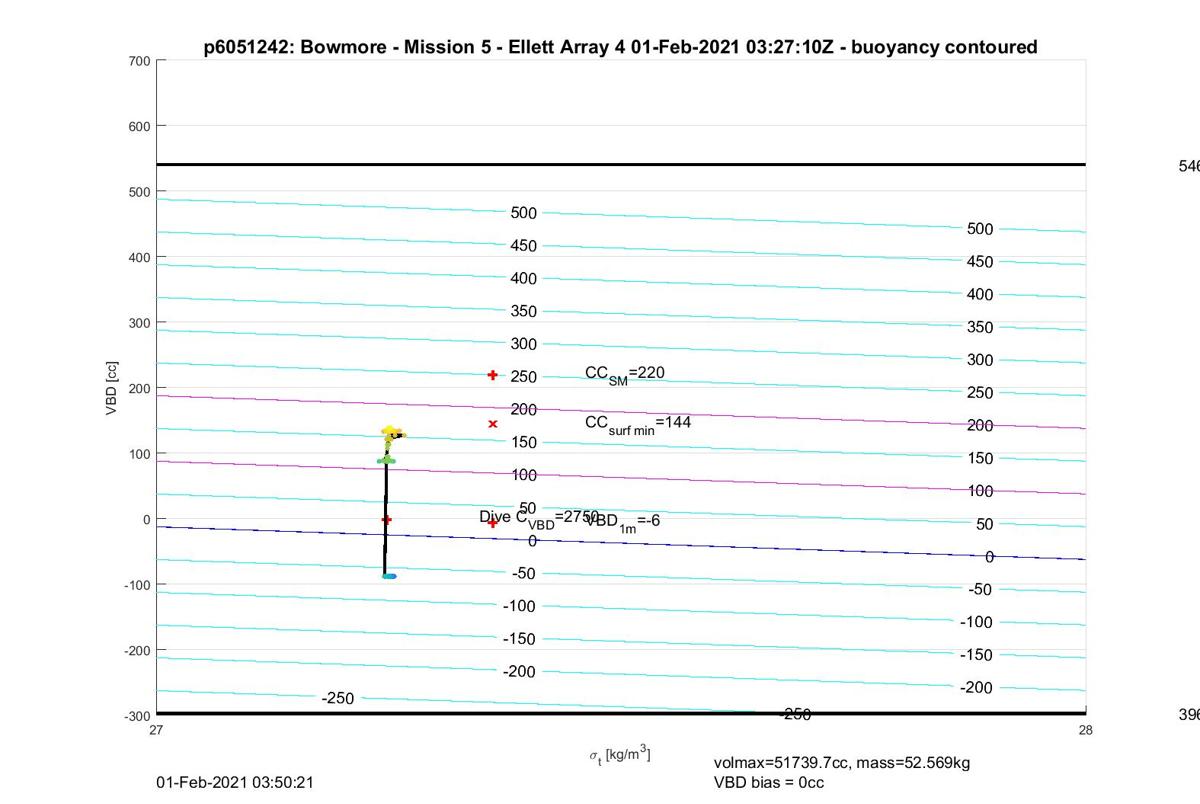This screenshot has width=1200, height=804.
Task: Select the σt [kg/m³] x-axis label
Action: tap(620, 756)
